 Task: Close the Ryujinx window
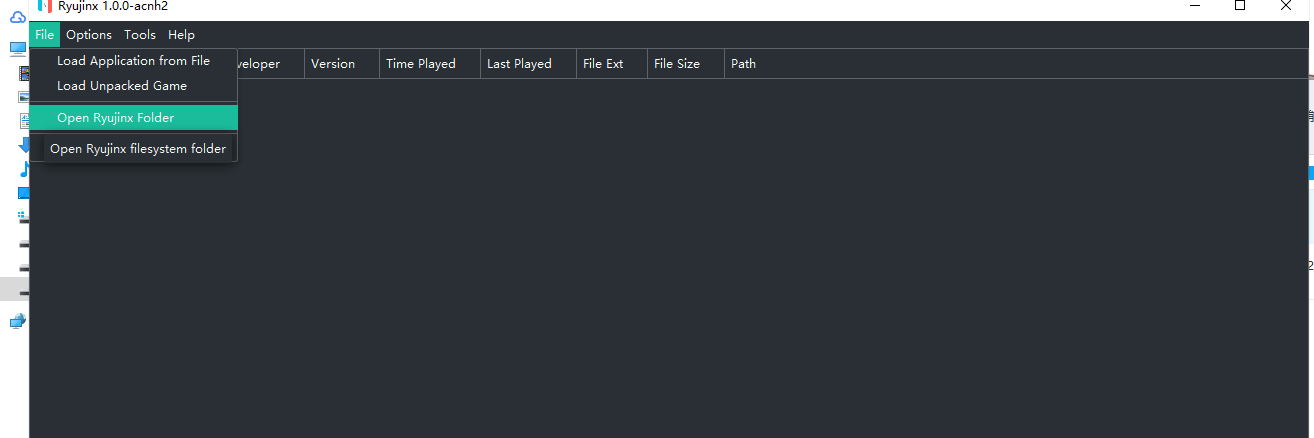1287,6
